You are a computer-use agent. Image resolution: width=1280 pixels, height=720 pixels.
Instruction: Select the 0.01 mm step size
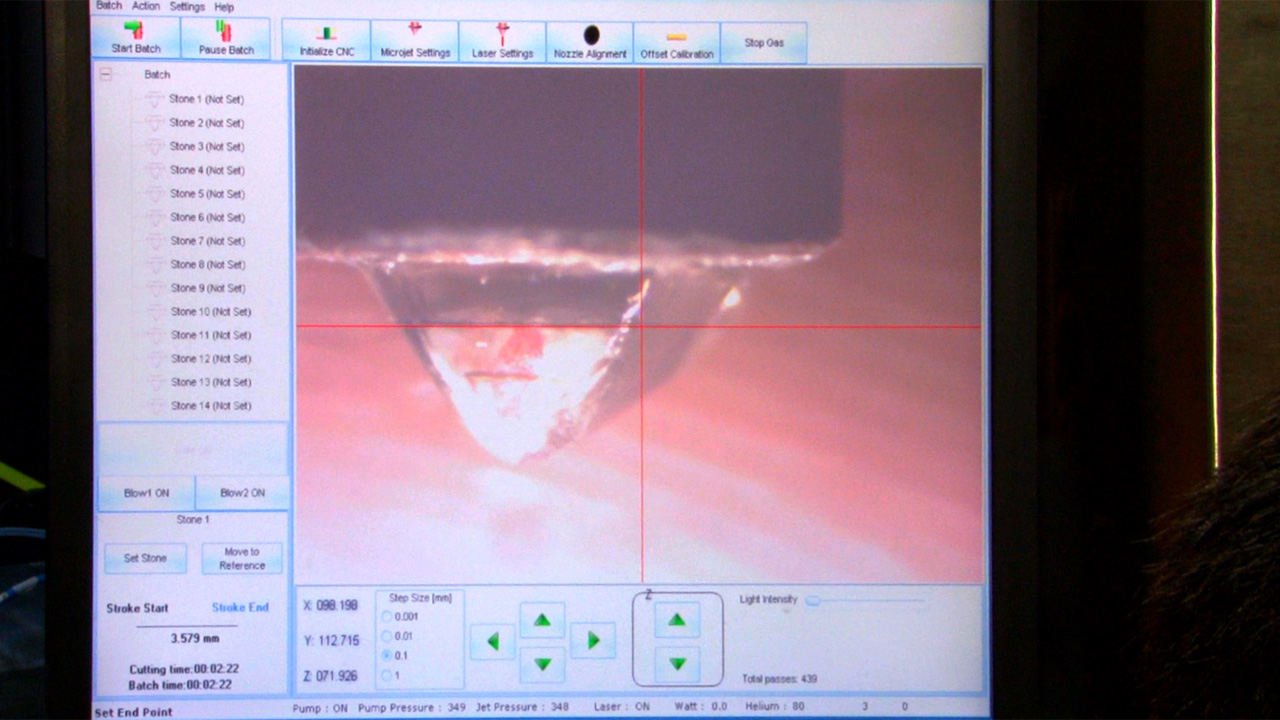[387, 636]
